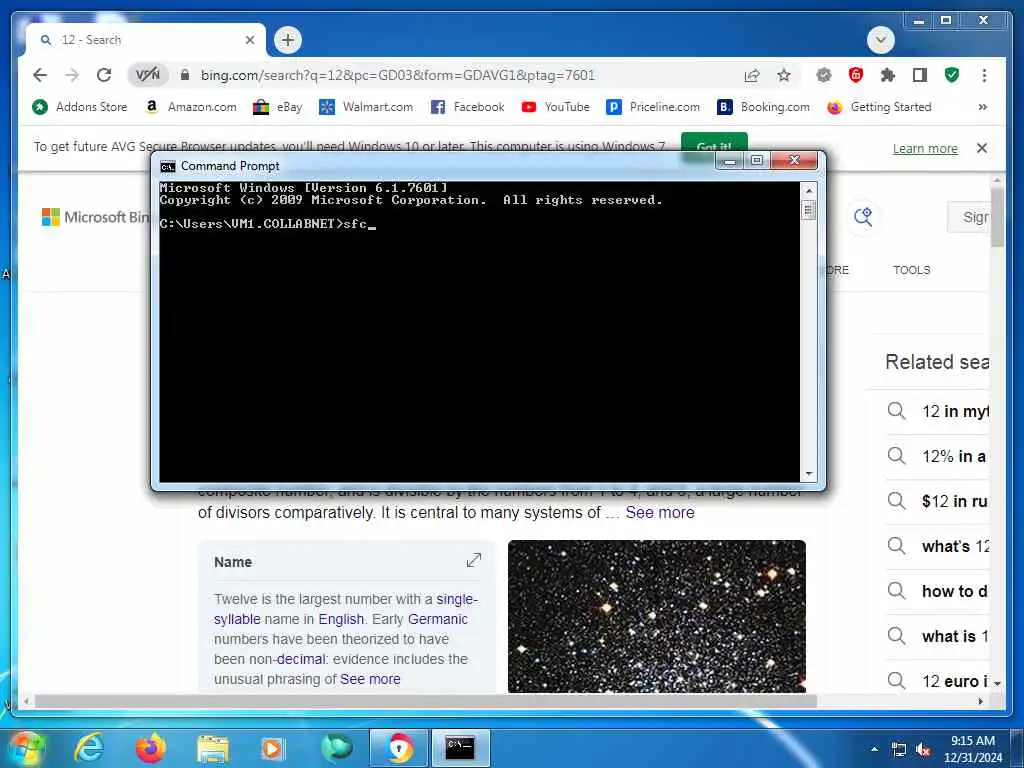Open the 'Germanic' link
Image resolution: width=1024 pixels, height=768 pixels.
(438, 619)
